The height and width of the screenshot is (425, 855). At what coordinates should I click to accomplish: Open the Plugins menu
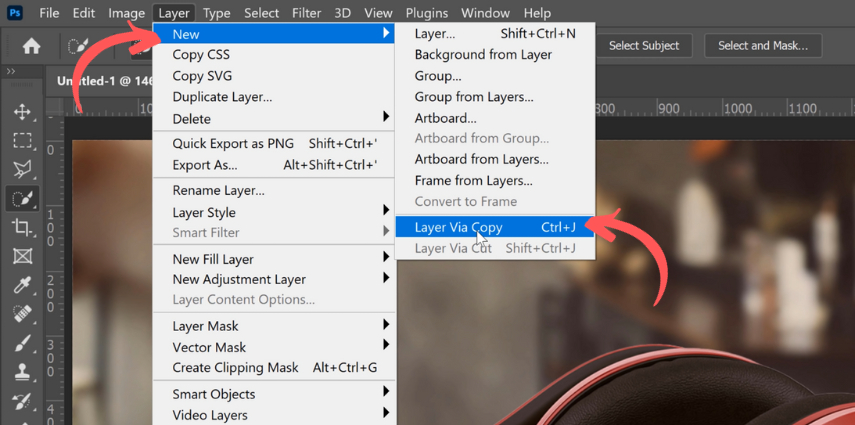click(427, 13)
